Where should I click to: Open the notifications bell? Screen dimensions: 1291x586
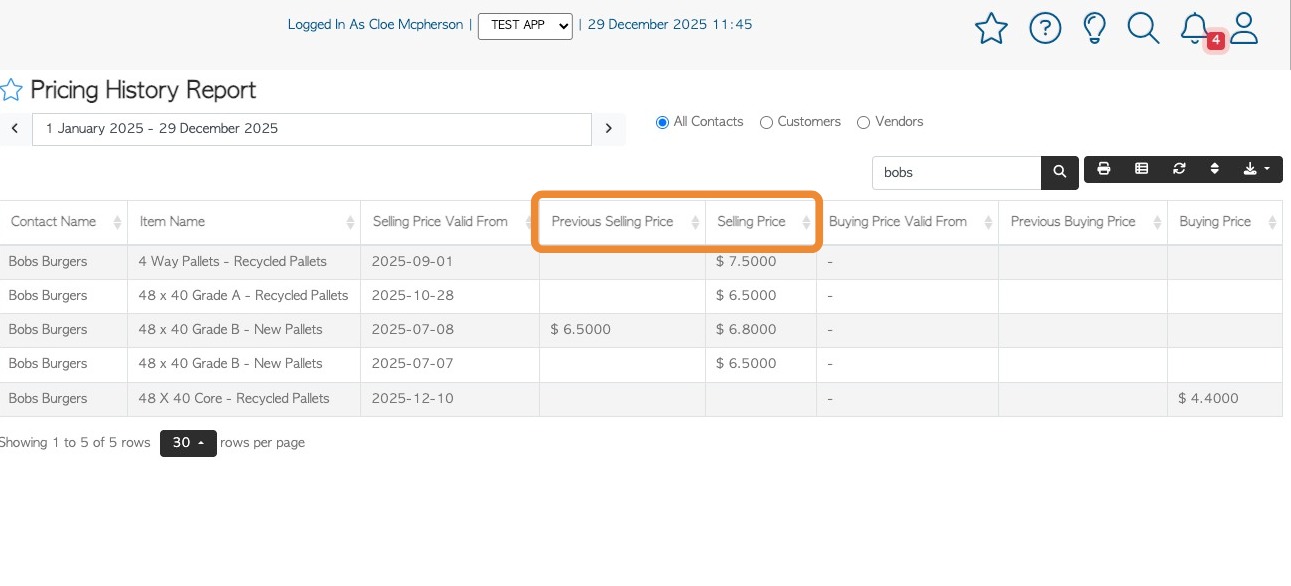(x=1194, y=29)
